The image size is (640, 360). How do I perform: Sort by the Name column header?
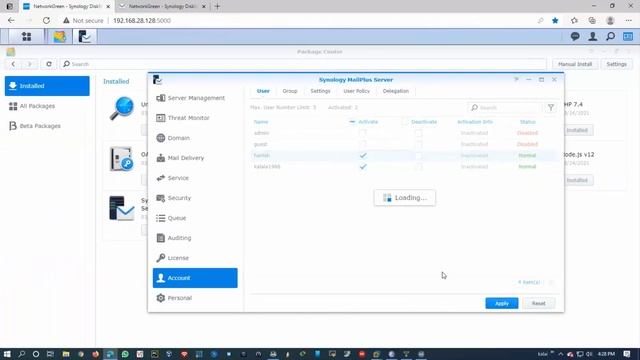click(261, 122)
